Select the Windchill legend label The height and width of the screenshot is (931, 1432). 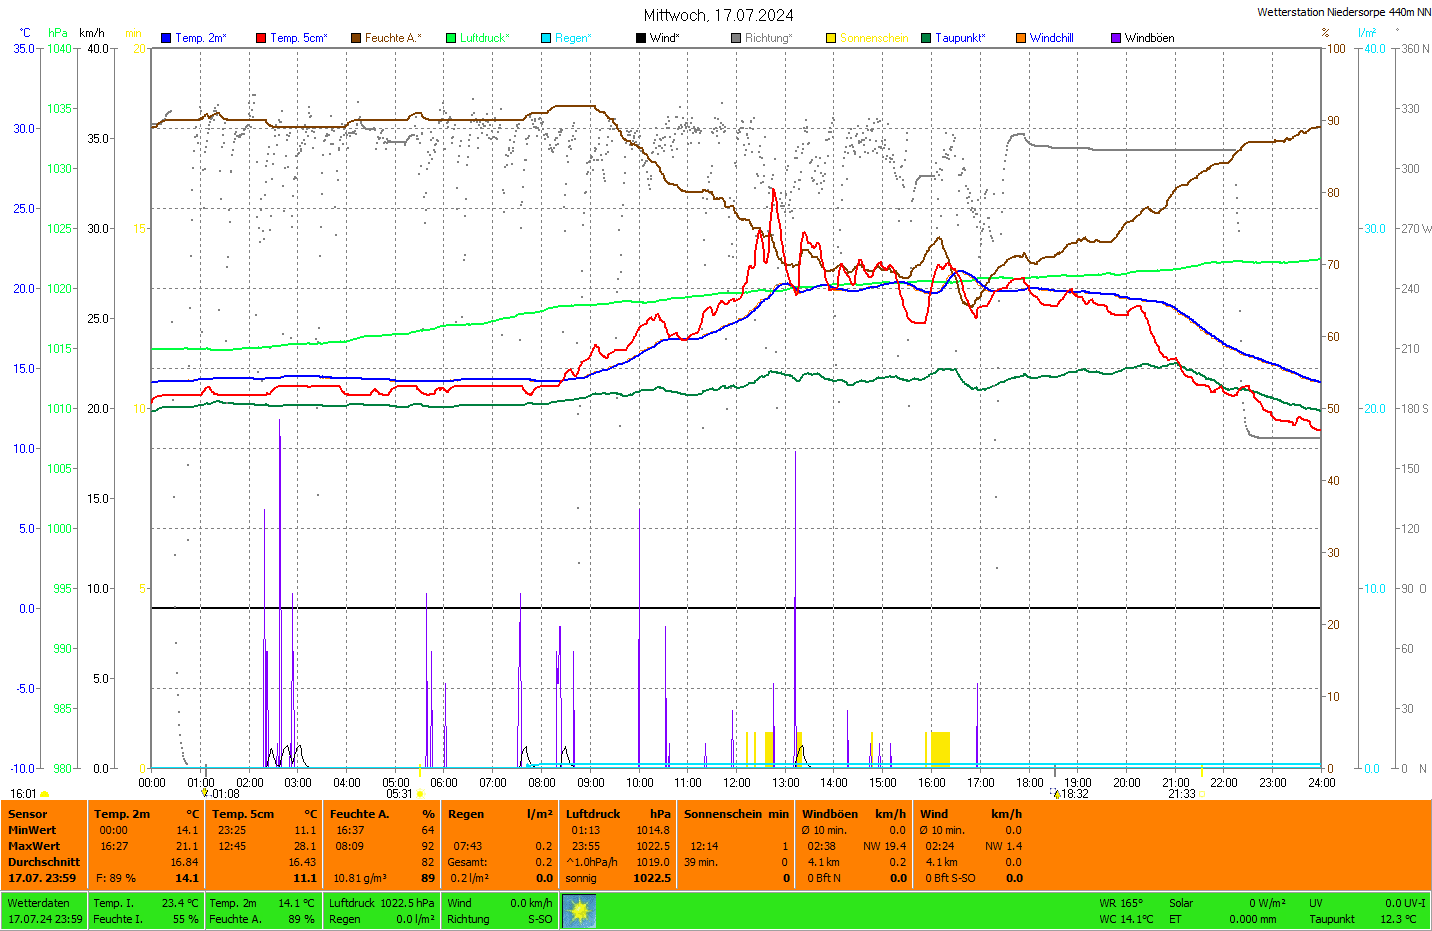(1051, 38)
